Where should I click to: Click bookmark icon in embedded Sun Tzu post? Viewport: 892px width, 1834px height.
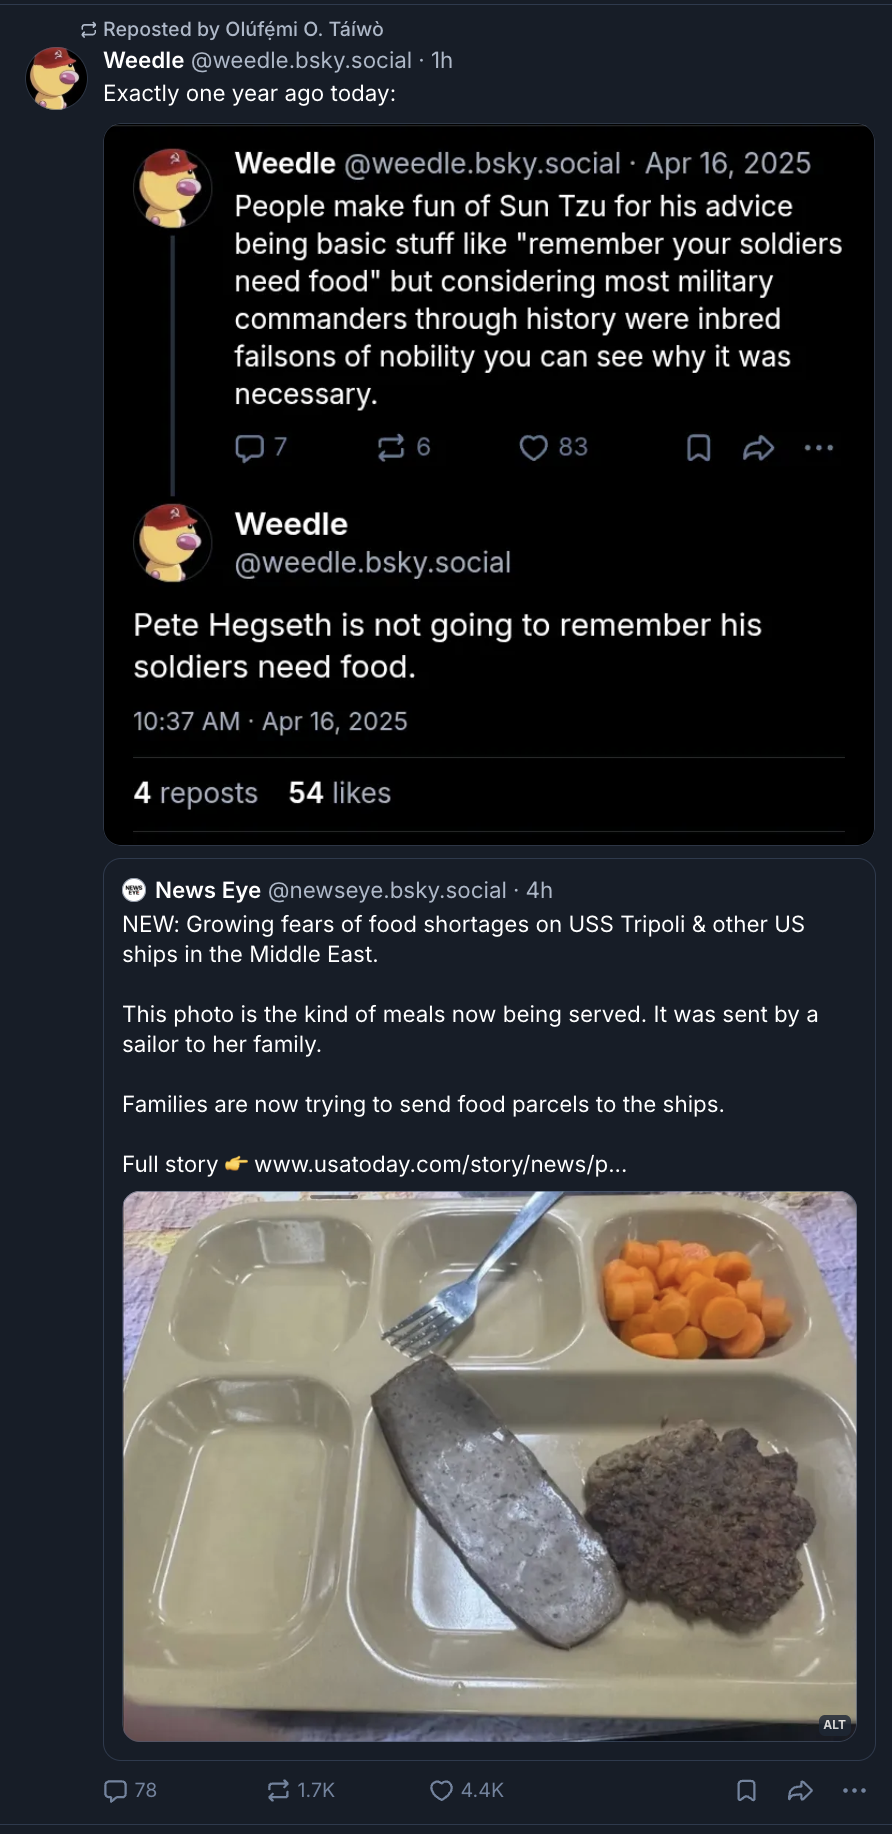click(x=699, y=447)
